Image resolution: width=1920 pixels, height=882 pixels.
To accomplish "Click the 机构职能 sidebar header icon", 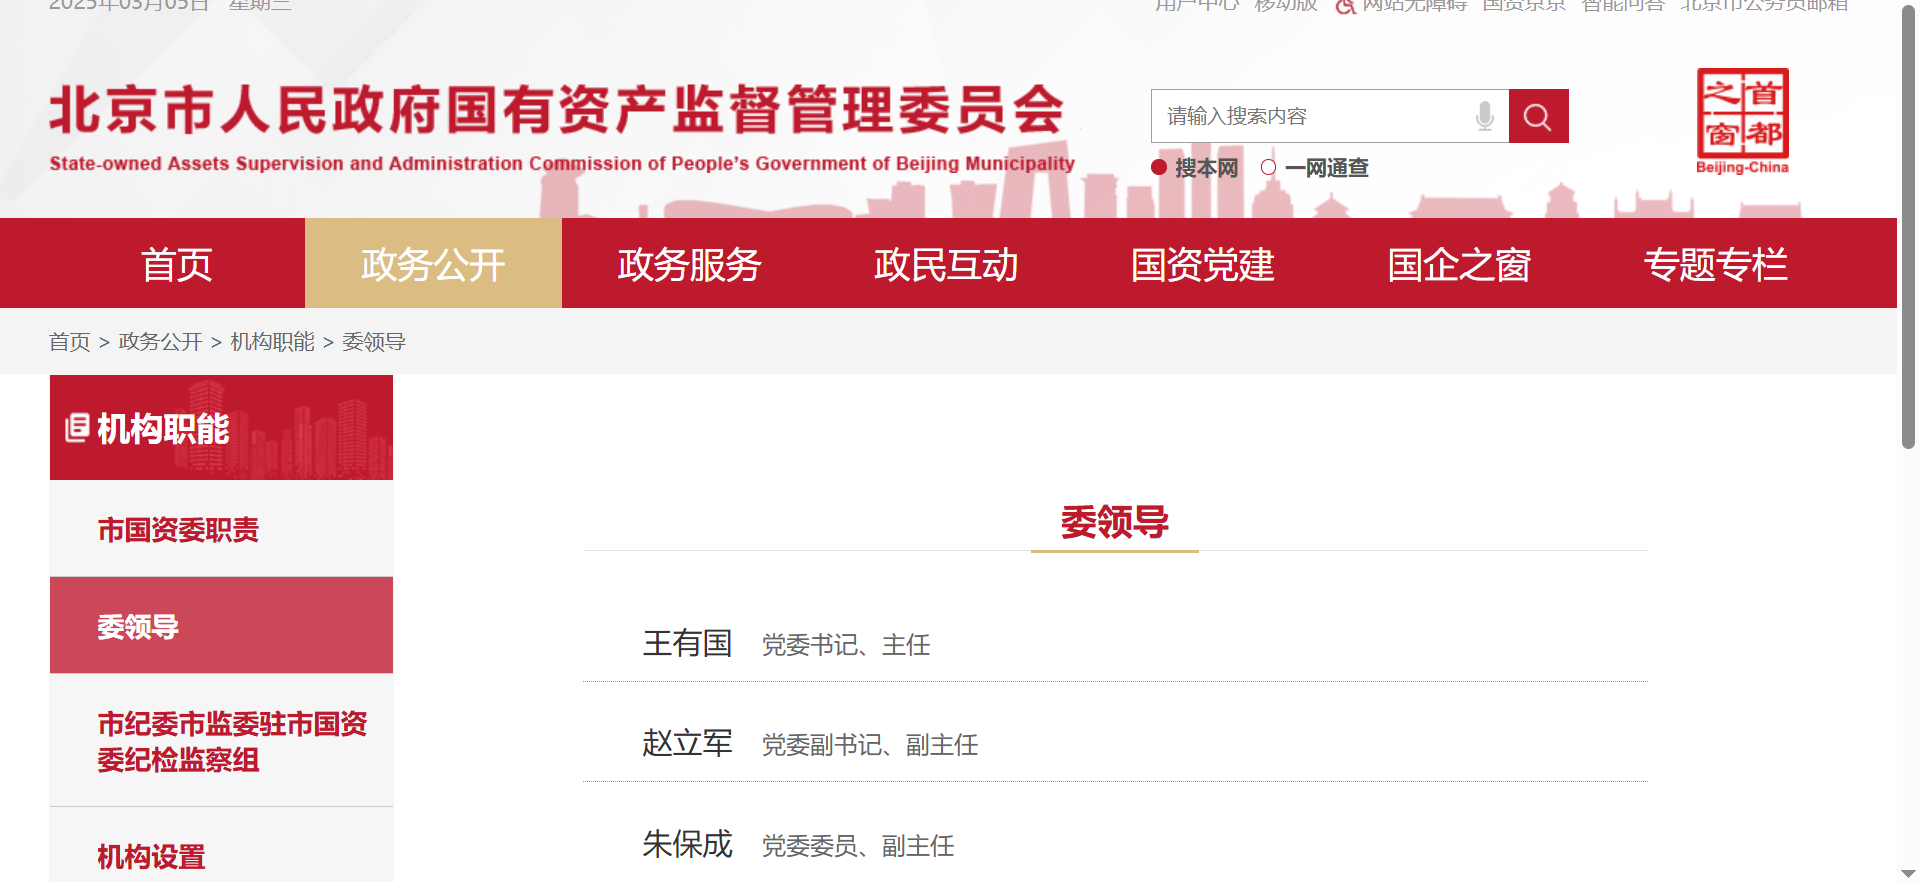I will 77,428.
